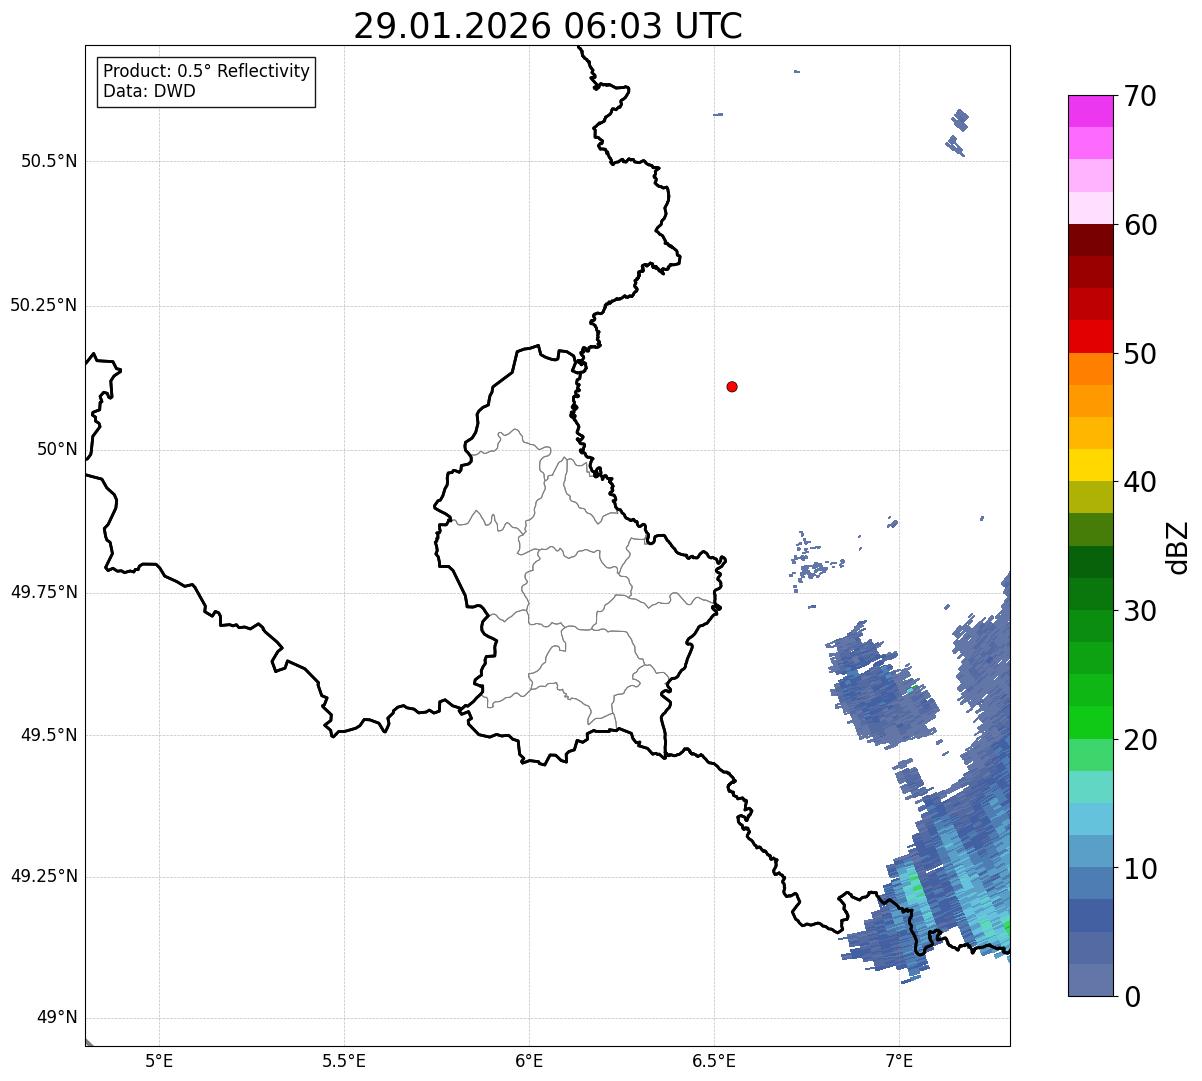
Task: Click the colorbar tick label 50
Action: click(1141, 354)
